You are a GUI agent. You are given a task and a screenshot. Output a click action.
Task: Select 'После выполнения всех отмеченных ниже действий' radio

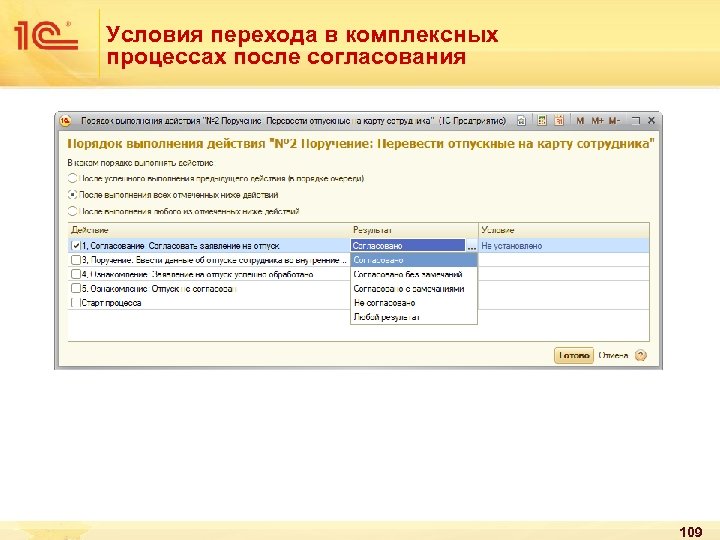pos(73,195)
